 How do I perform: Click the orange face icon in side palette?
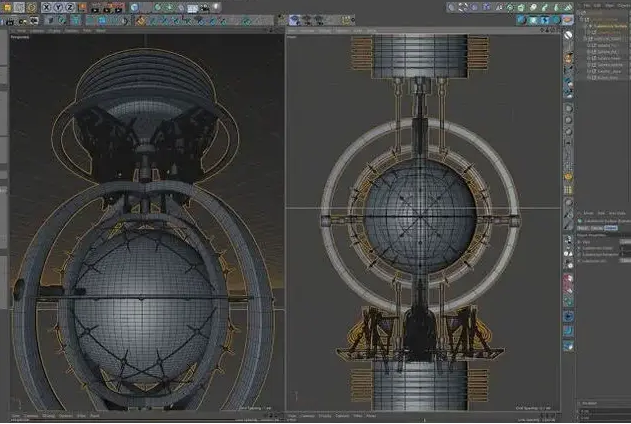point(568,177)
